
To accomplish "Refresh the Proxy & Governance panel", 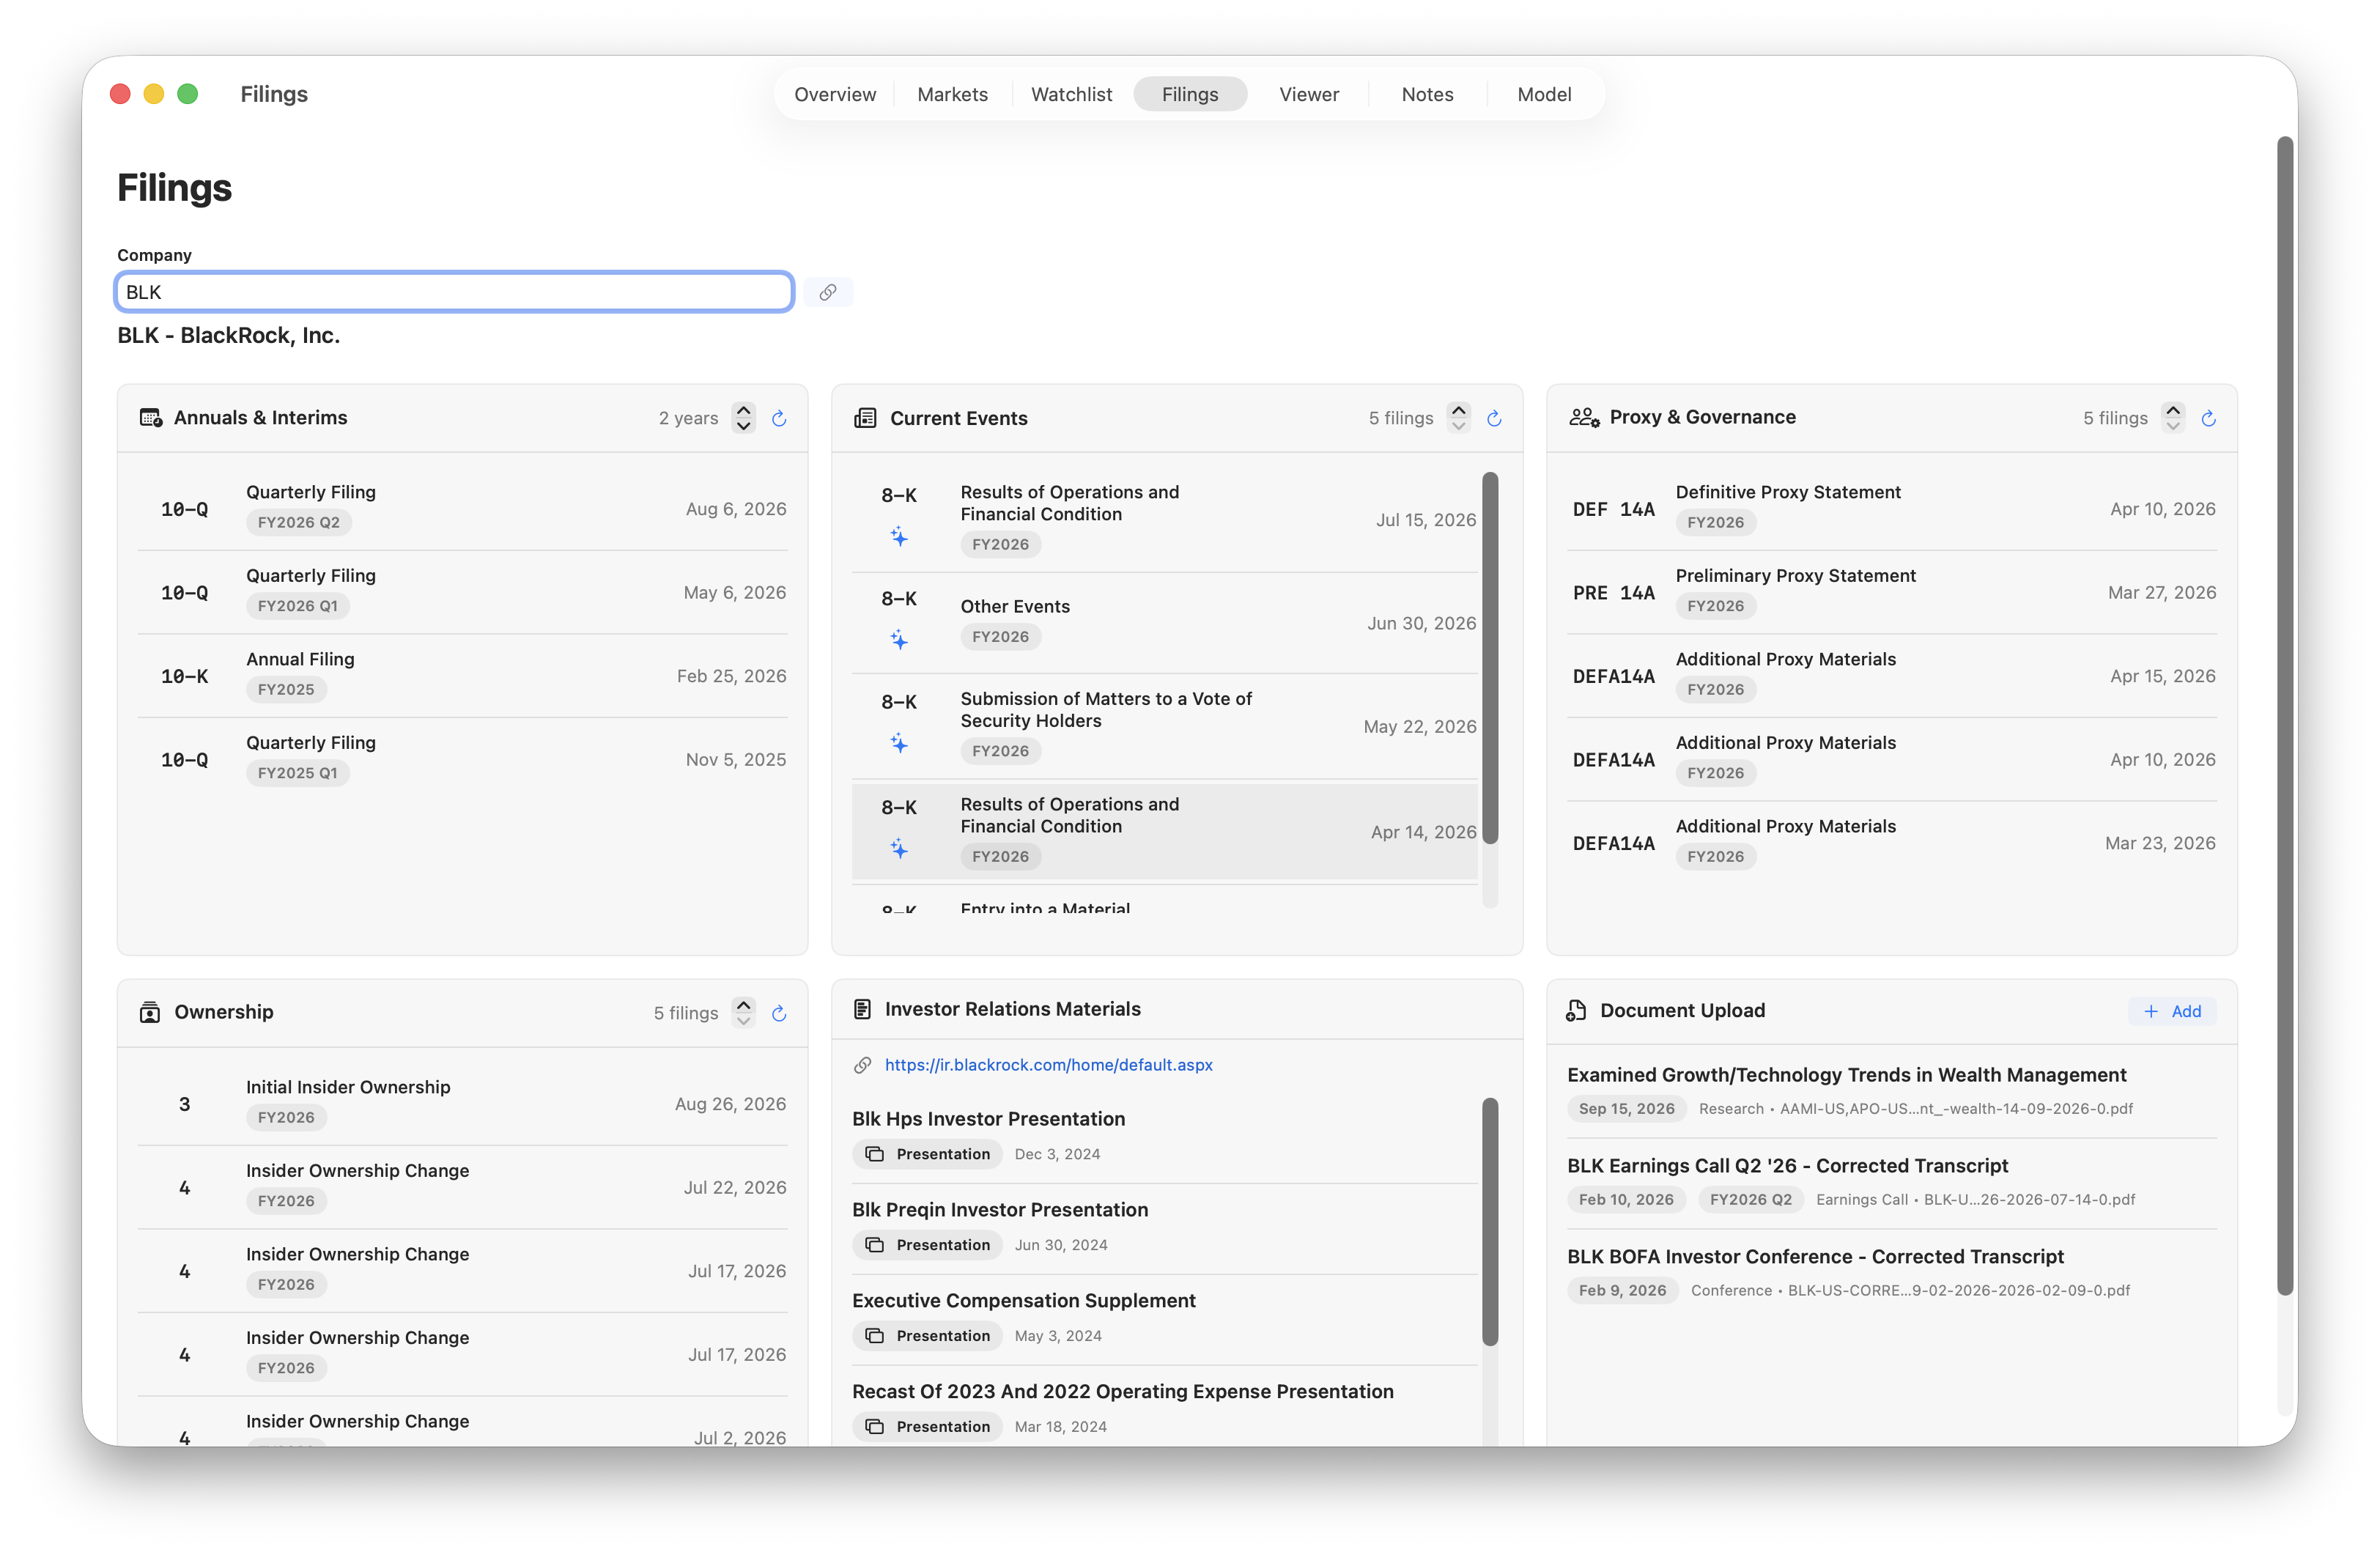I will [x=2208, y=418].
